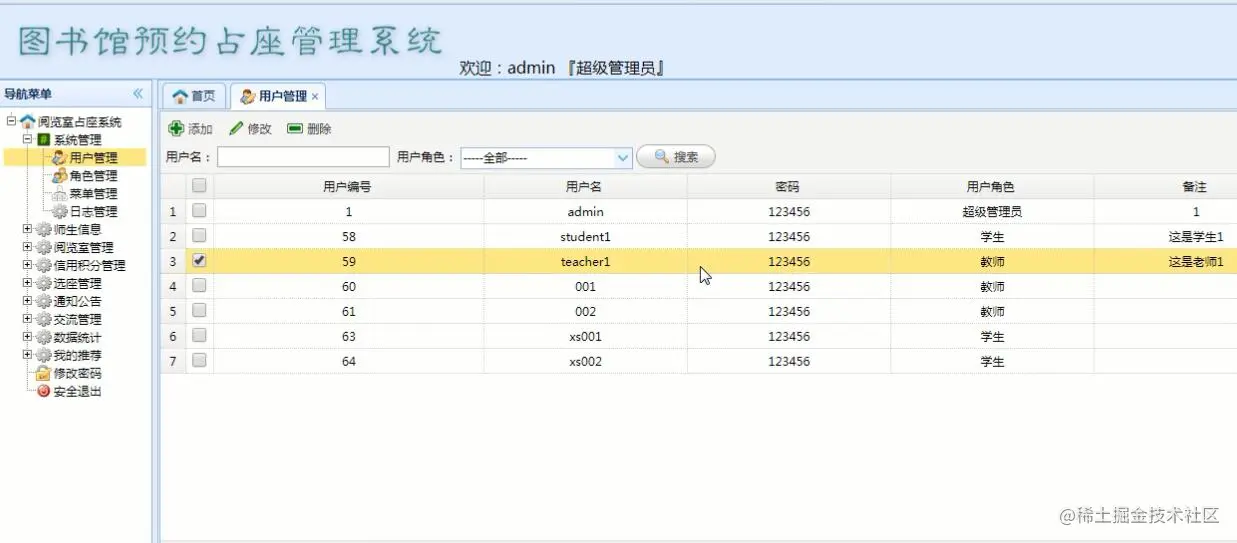Click the 'xs002' username cell
The image size is (1237, 543).
pos(585,361)
